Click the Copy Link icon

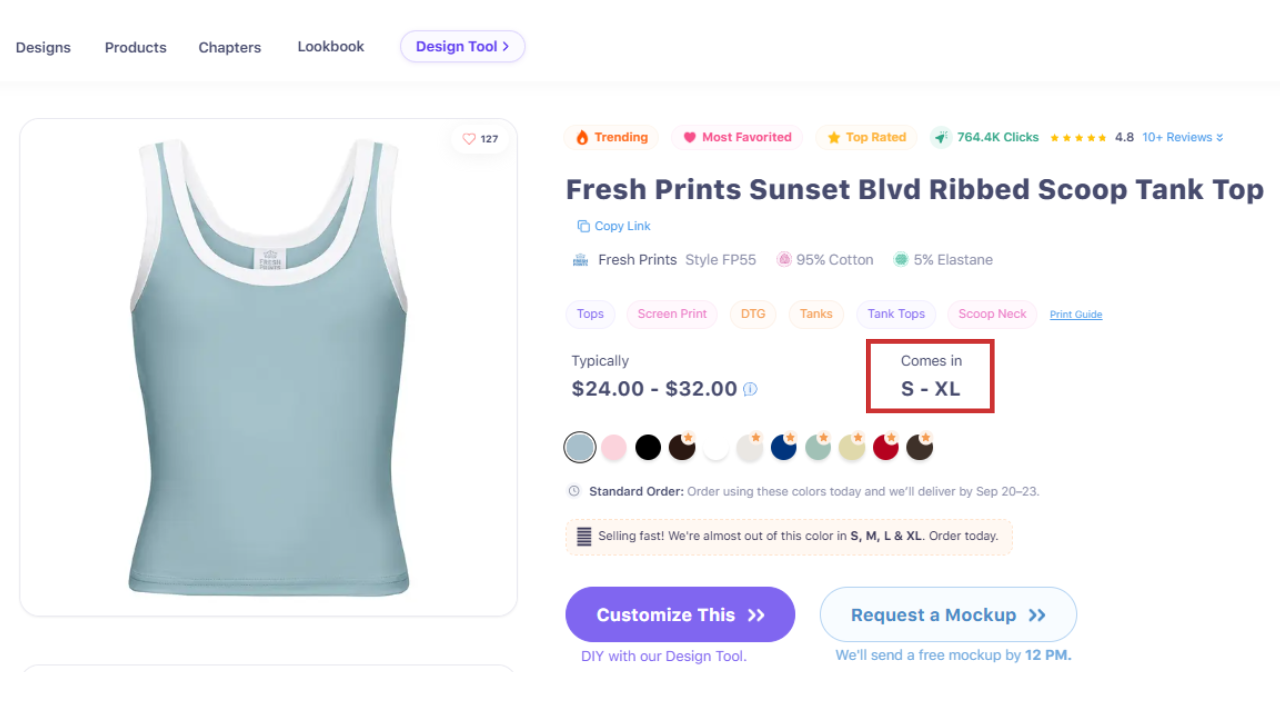pos(583,226)
